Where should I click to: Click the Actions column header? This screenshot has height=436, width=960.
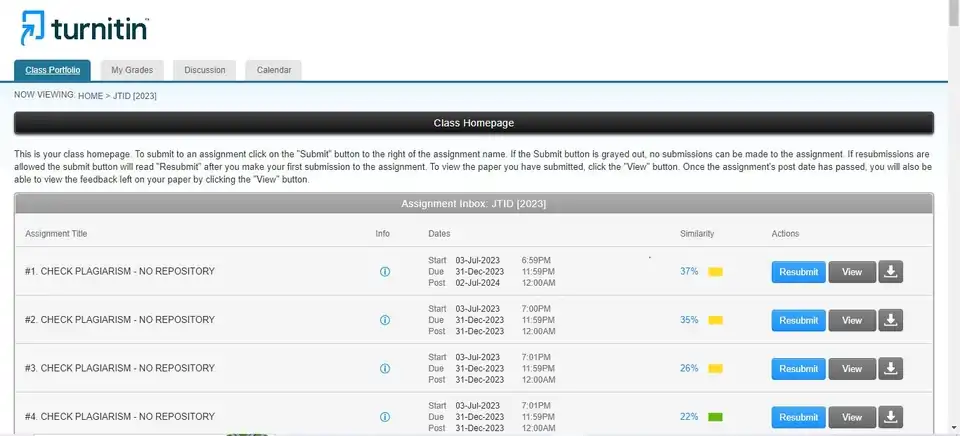[786, 234]
